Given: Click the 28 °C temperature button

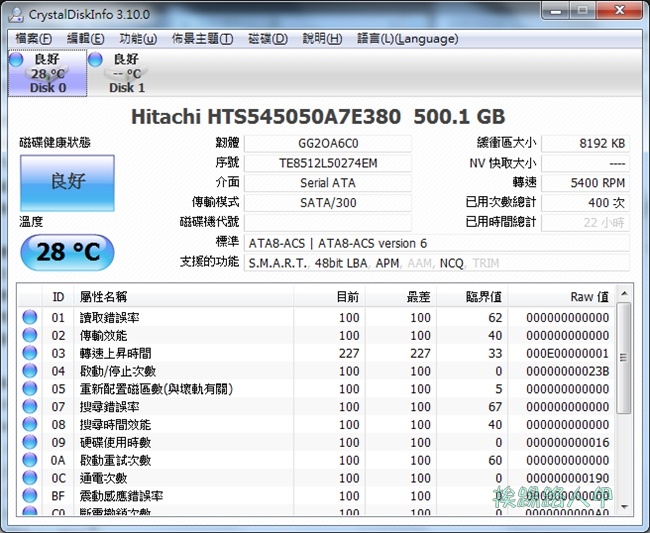Looking at the screenshot, I should tap(67, 252).
